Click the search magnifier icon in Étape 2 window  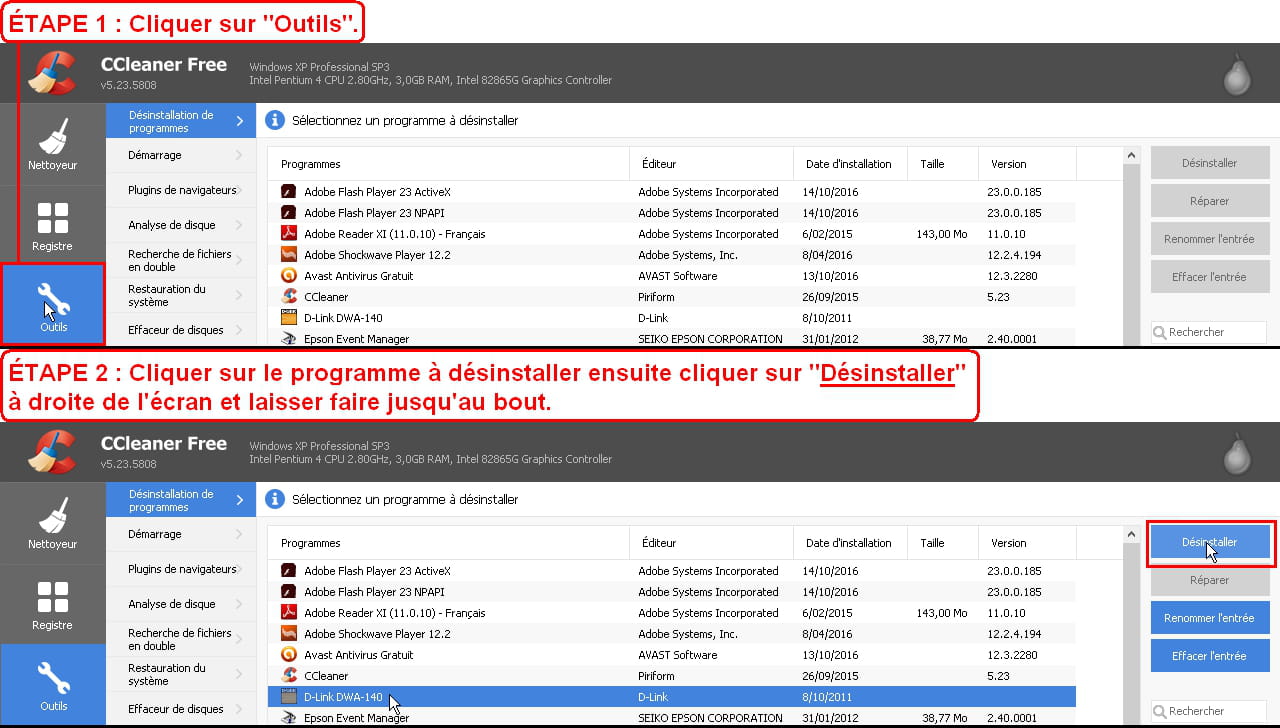pos(1159,711)
